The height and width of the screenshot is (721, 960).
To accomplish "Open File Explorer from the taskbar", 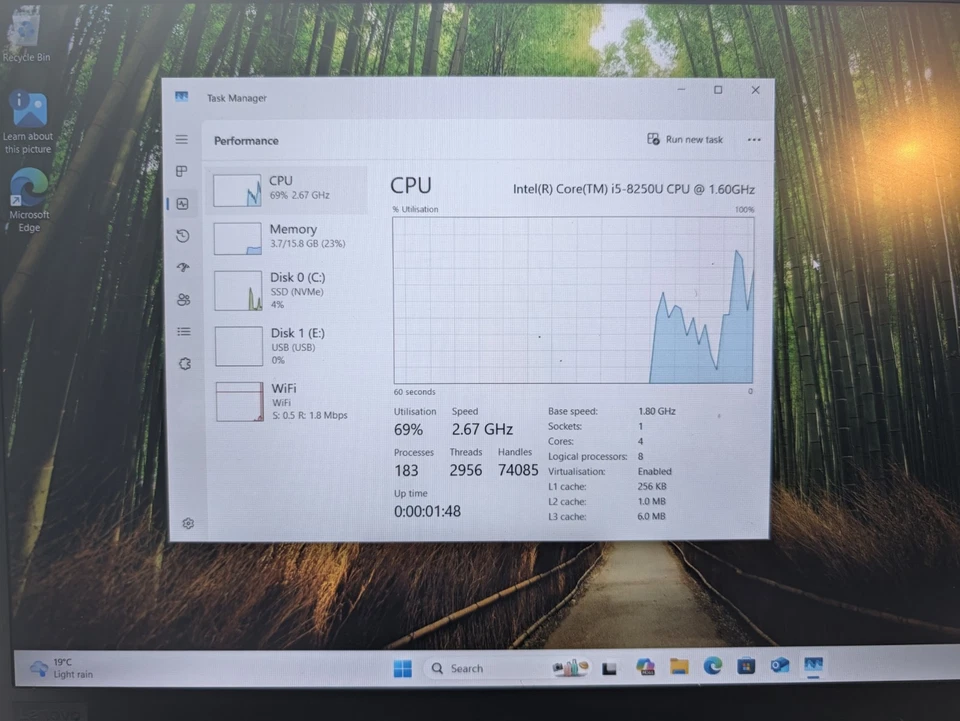I will [x=679, y=666].
